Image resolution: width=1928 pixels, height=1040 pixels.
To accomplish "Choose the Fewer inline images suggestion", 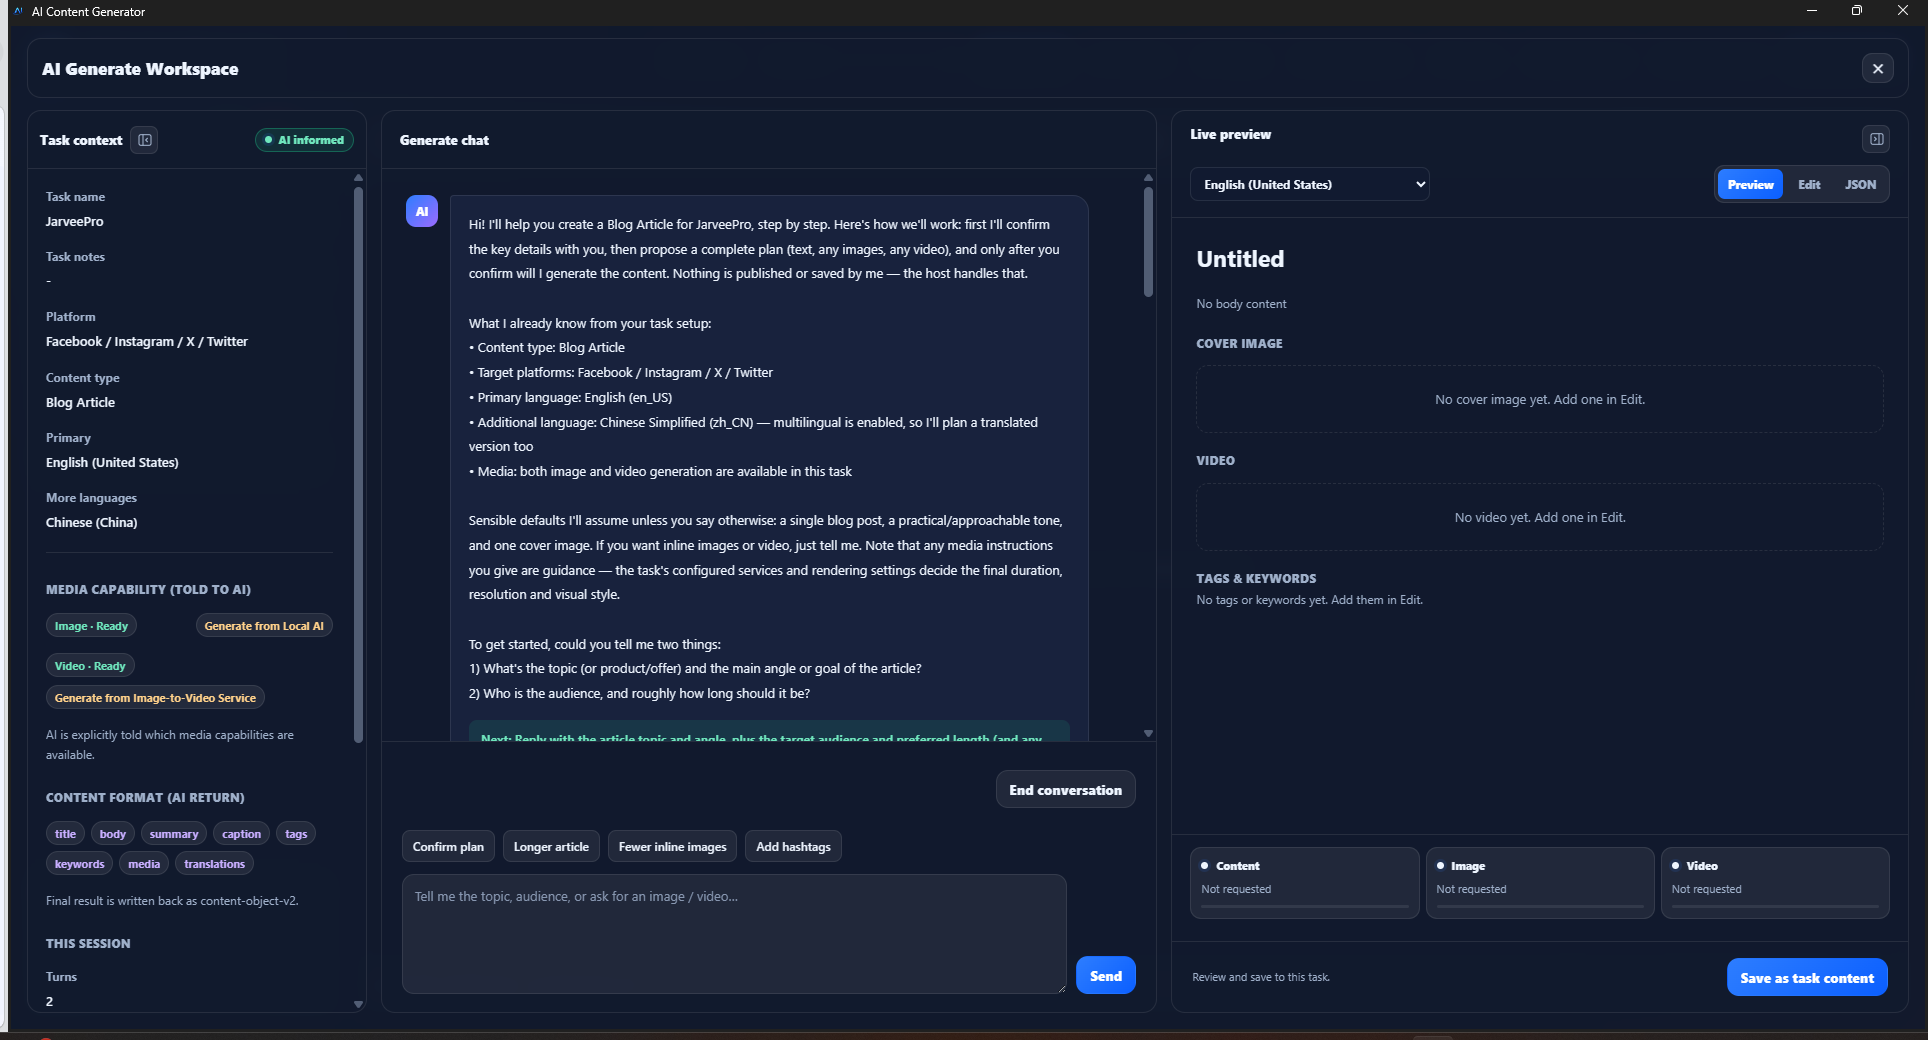I will pyautogui.click(x=672, y=846).
